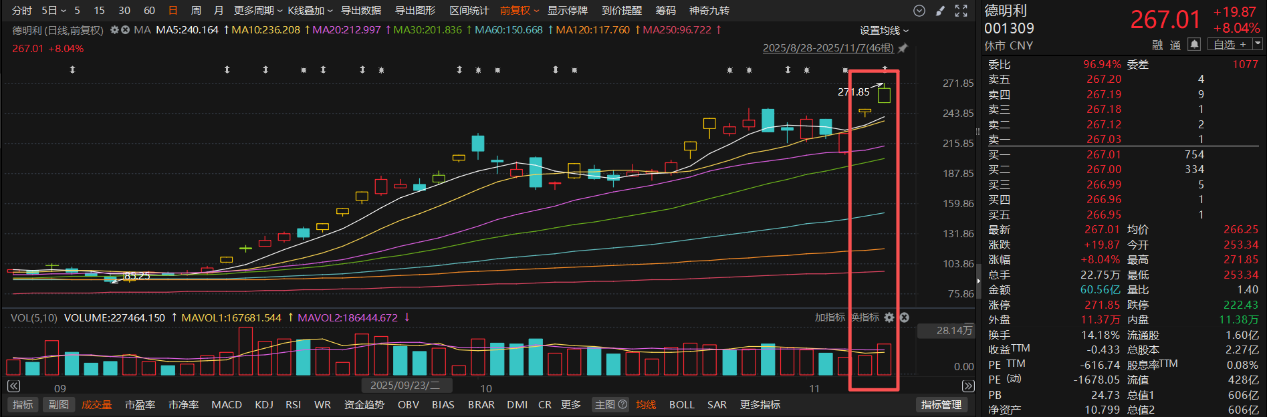
Task: Open 更多 sub-indicator list
Action: (x=571, y=404)
